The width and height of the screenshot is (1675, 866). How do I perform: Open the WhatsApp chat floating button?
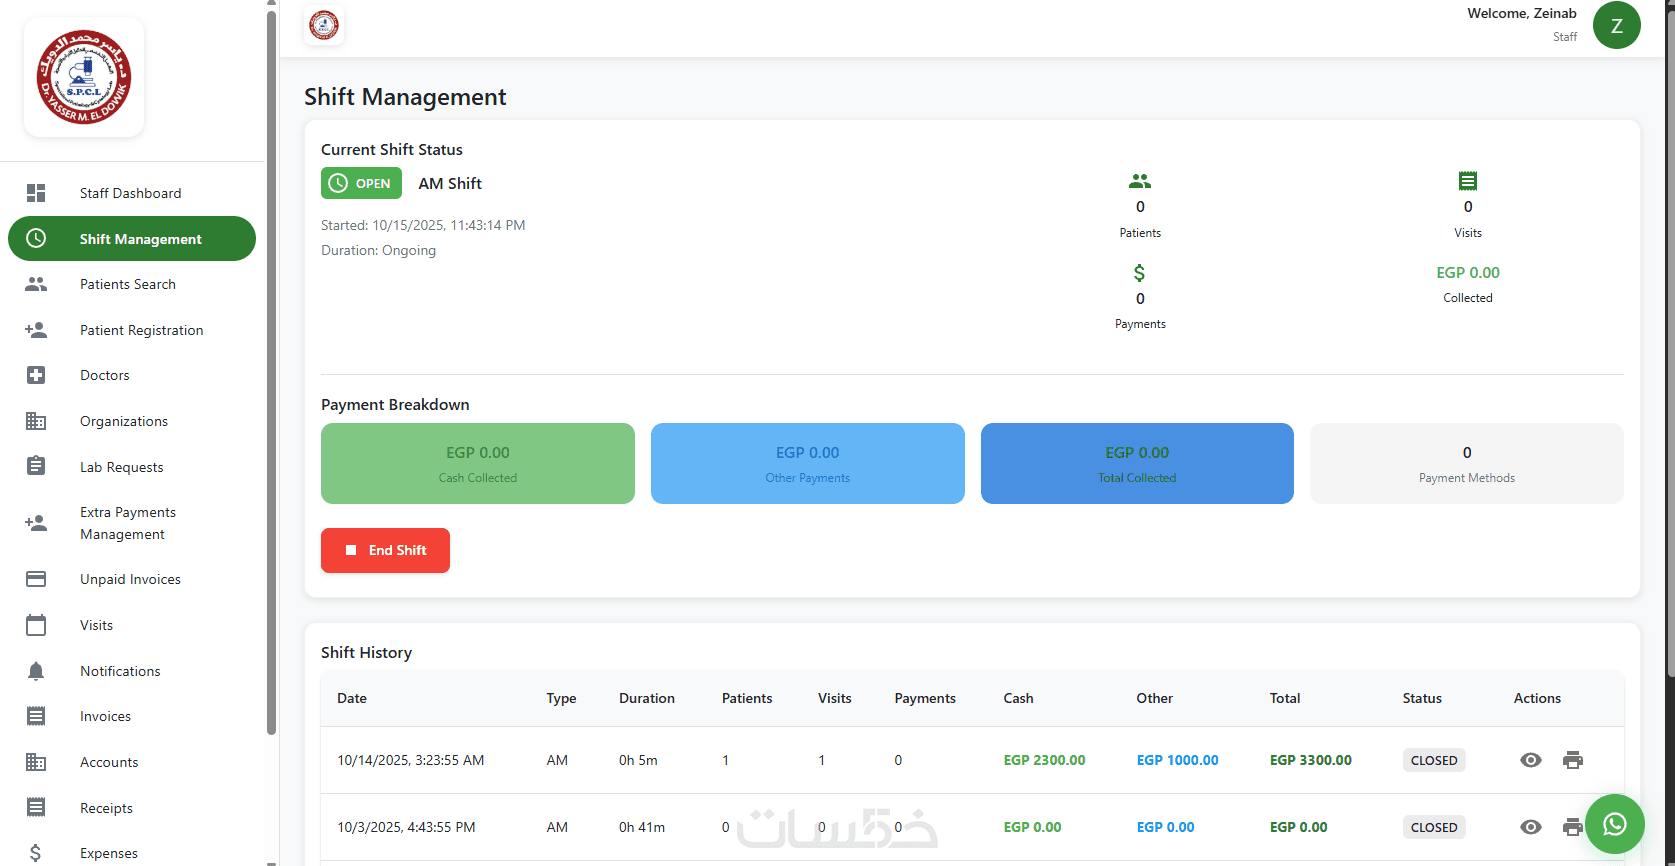tap(1614, 824)
